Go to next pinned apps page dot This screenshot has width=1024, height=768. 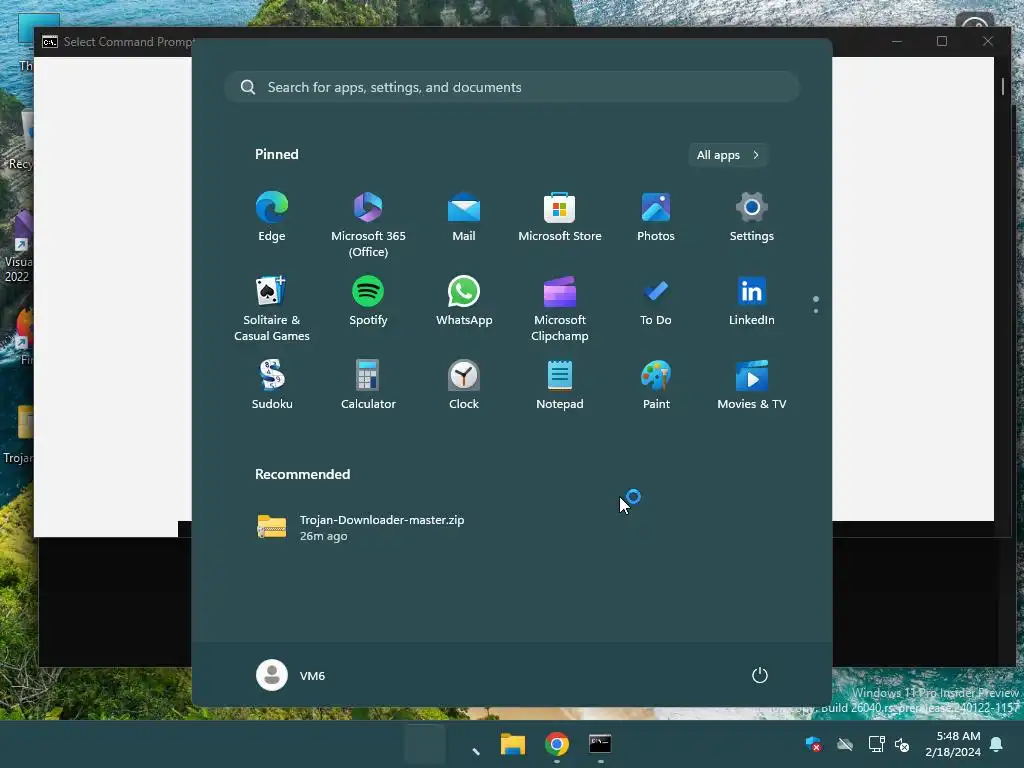[816, 311]
